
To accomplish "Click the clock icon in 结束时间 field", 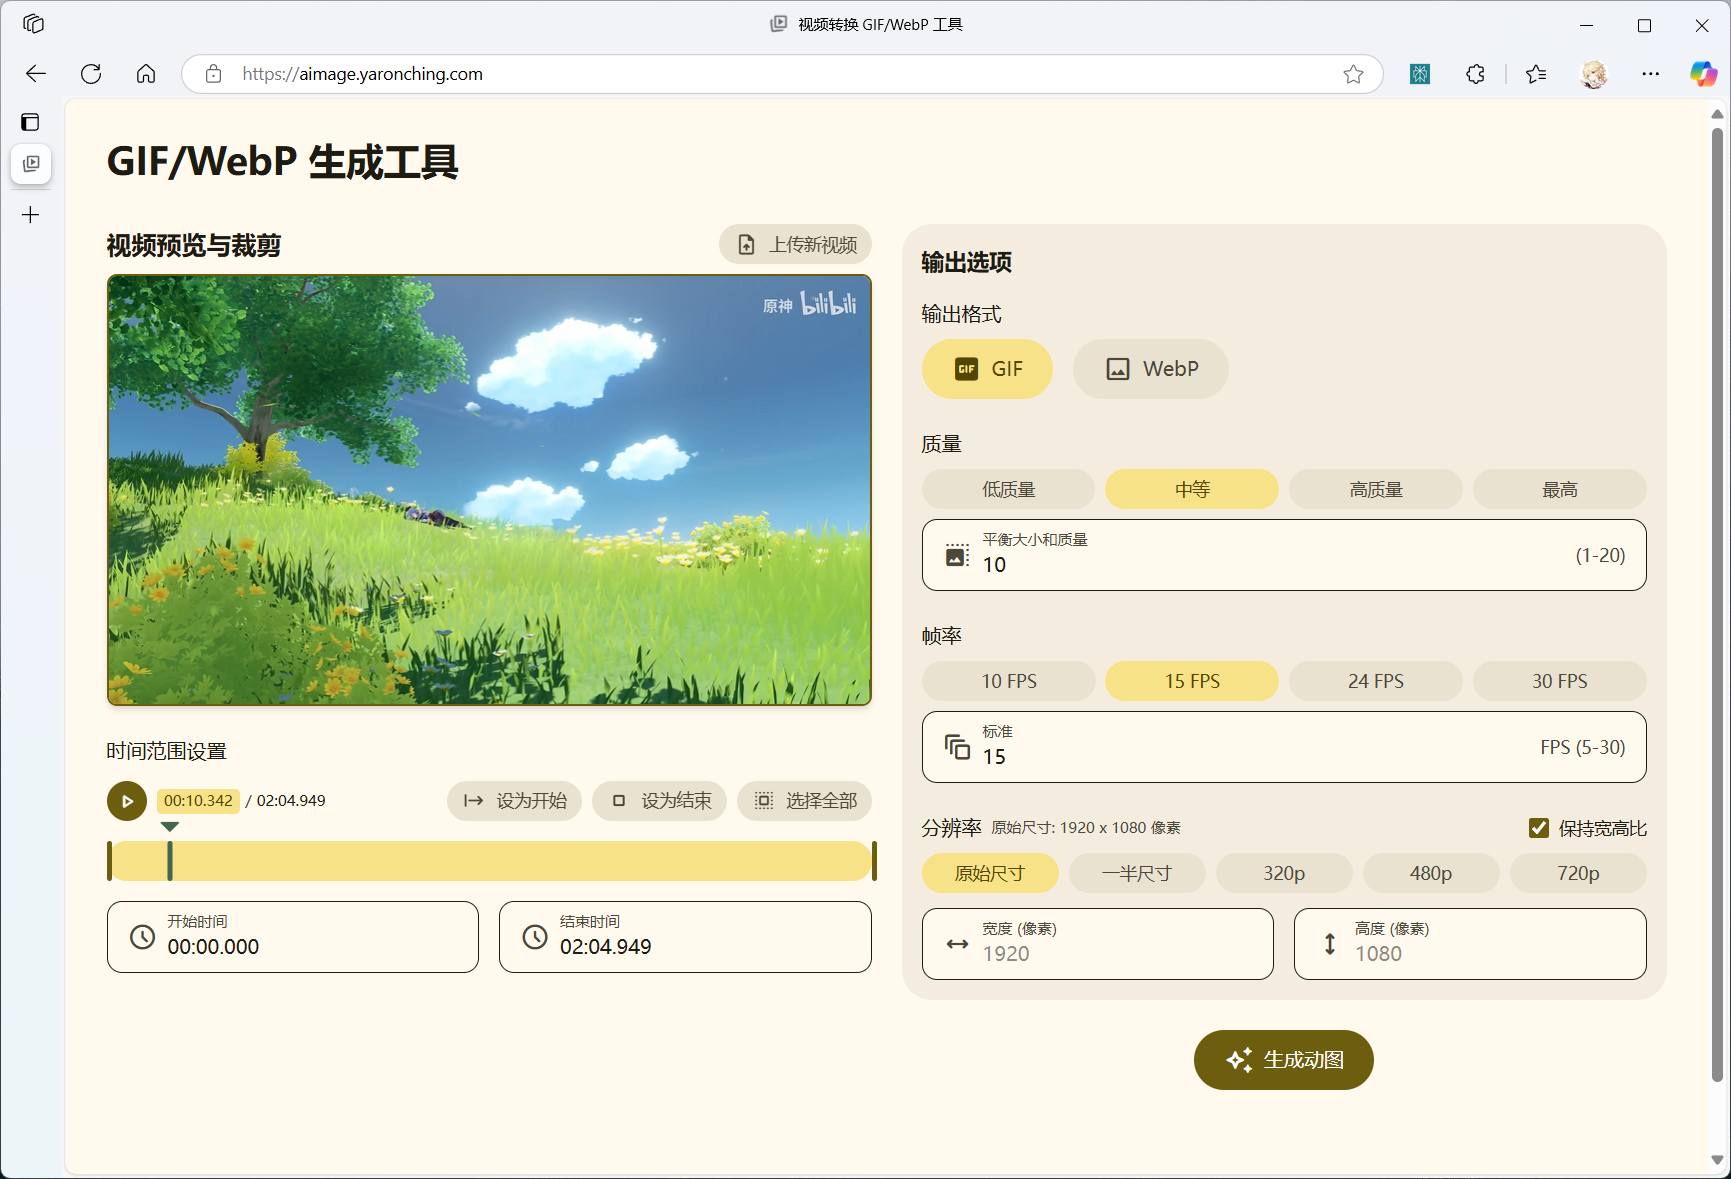I will [x=535, y=937].
